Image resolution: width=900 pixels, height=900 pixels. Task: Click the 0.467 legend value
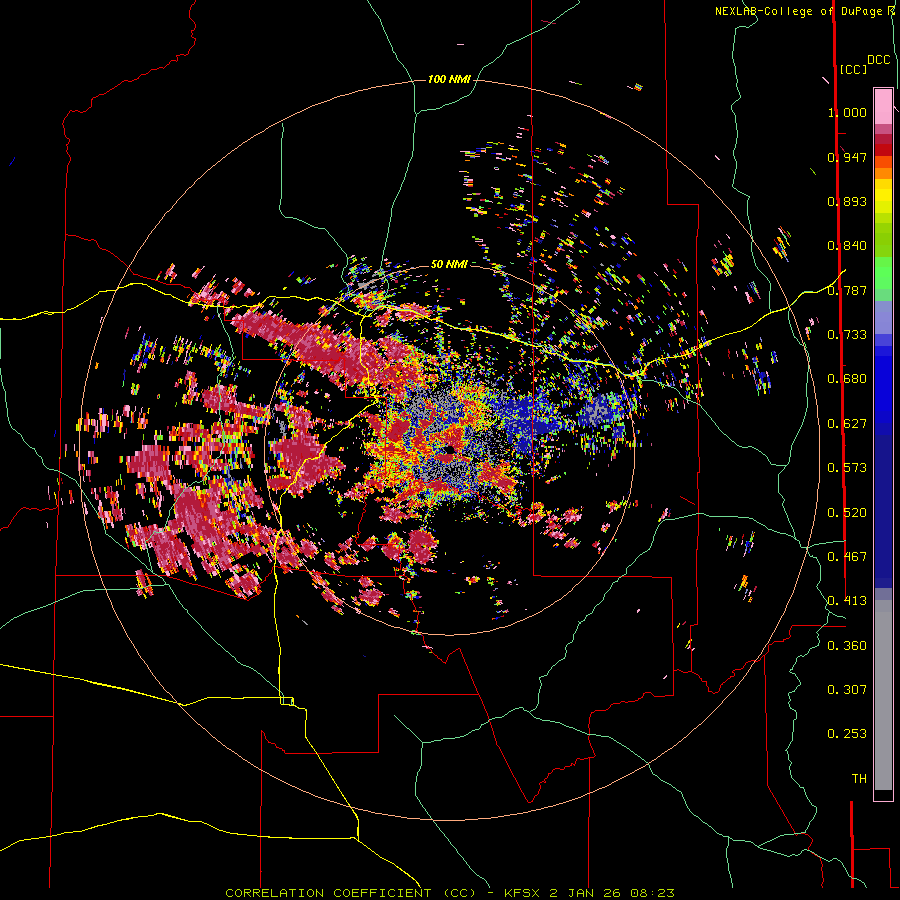(x=847, y=557)
